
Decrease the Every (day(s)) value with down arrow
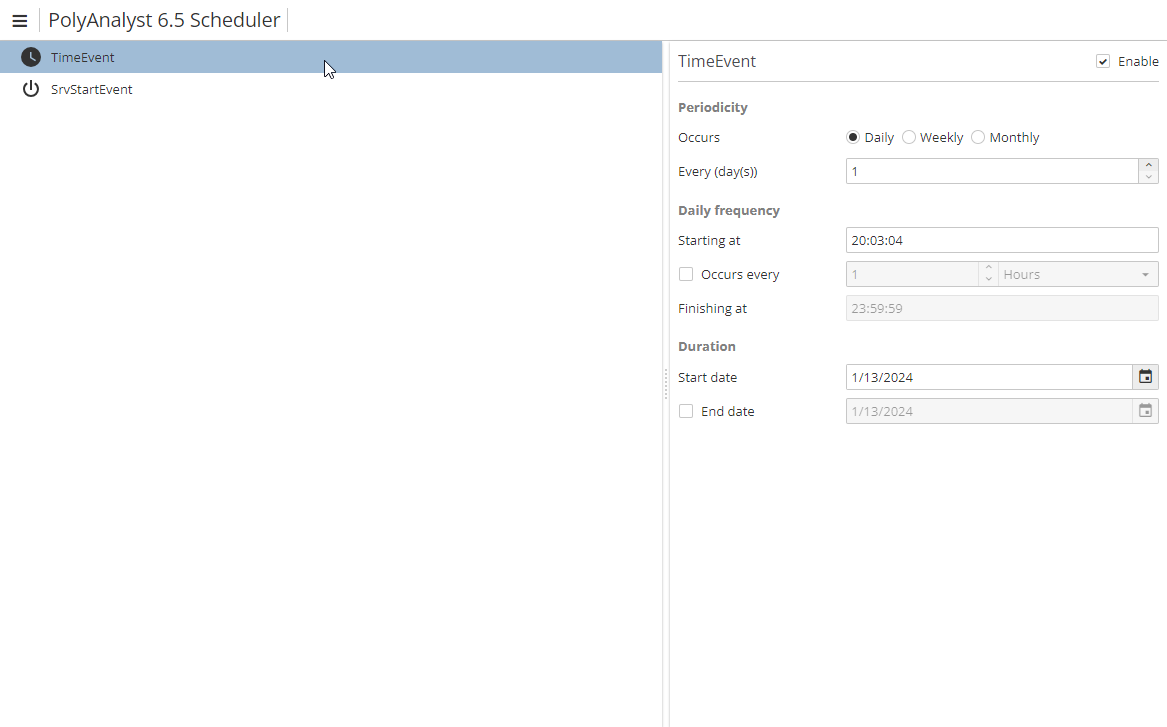[1149, 177]
